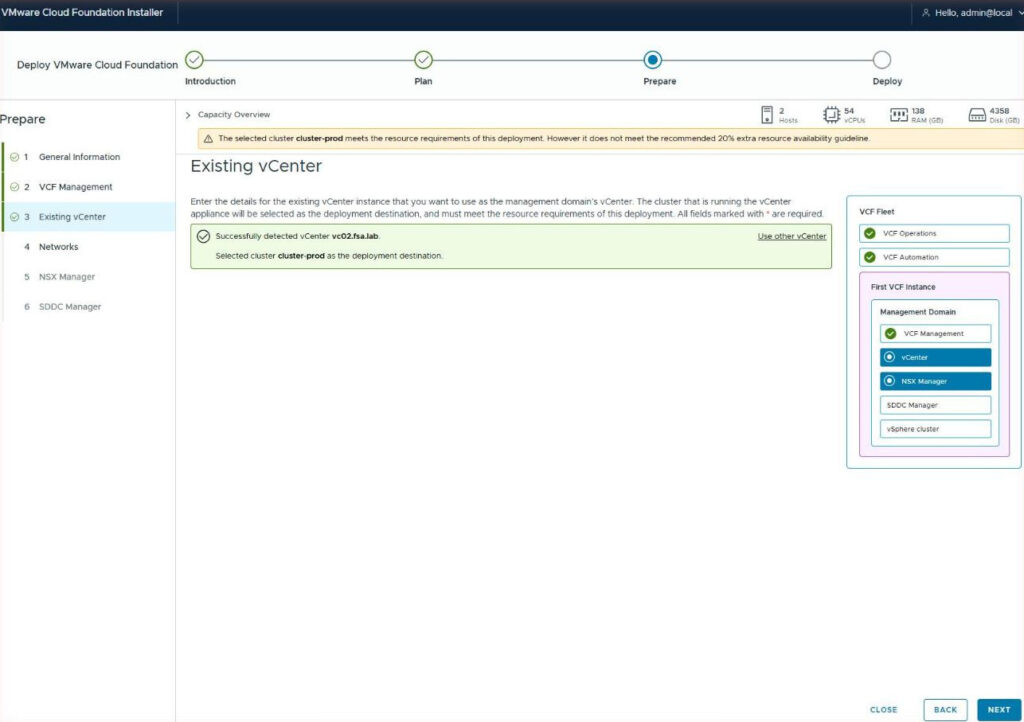Open the admin@local user dropdown
1024x722 pixels.
(972, 13)
